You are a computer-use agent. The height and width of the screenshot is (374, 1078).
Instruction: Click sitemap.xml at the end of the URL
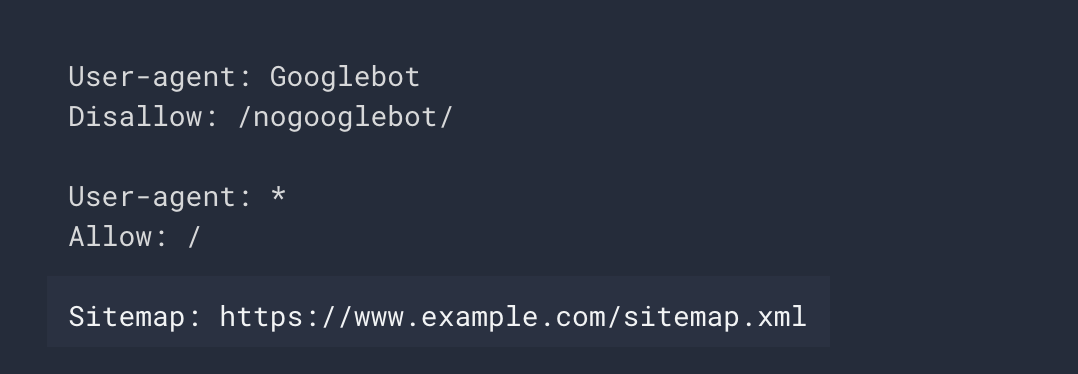pos(715,317)
